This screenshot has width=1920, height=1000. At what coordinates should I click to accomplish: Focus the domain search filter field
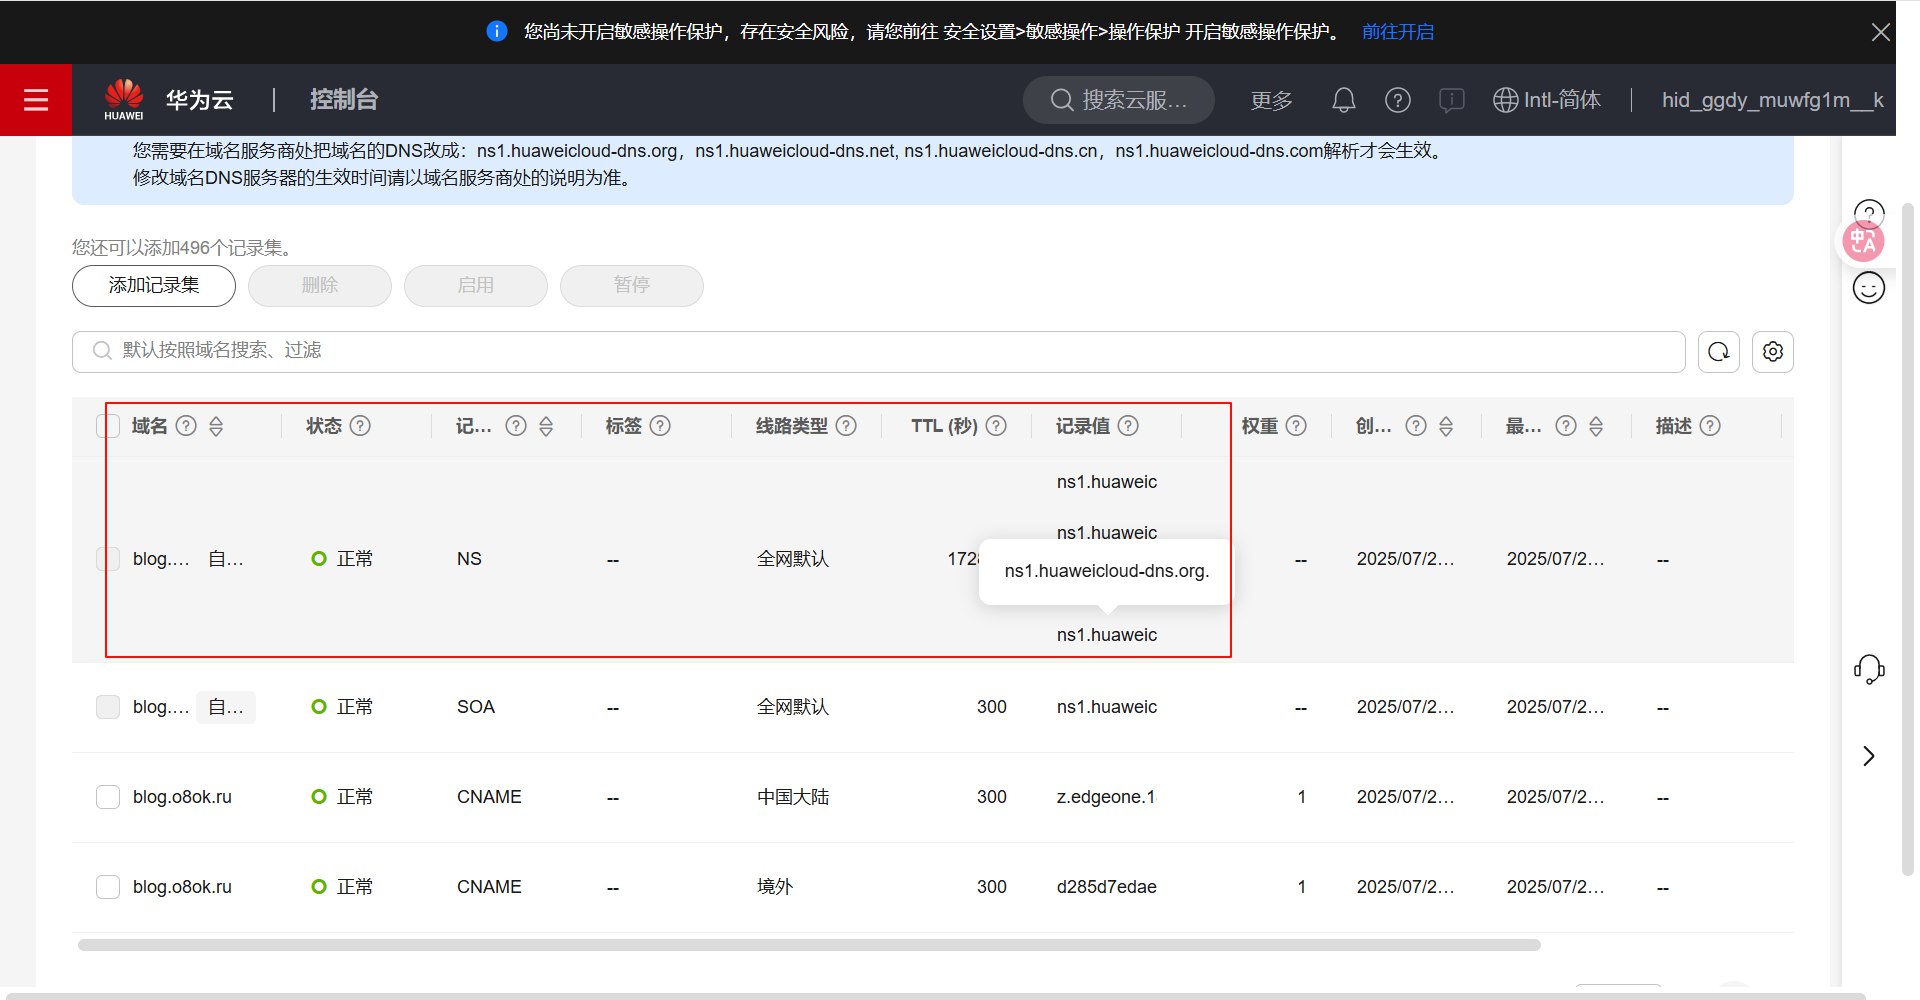click(x=880, y=351)
